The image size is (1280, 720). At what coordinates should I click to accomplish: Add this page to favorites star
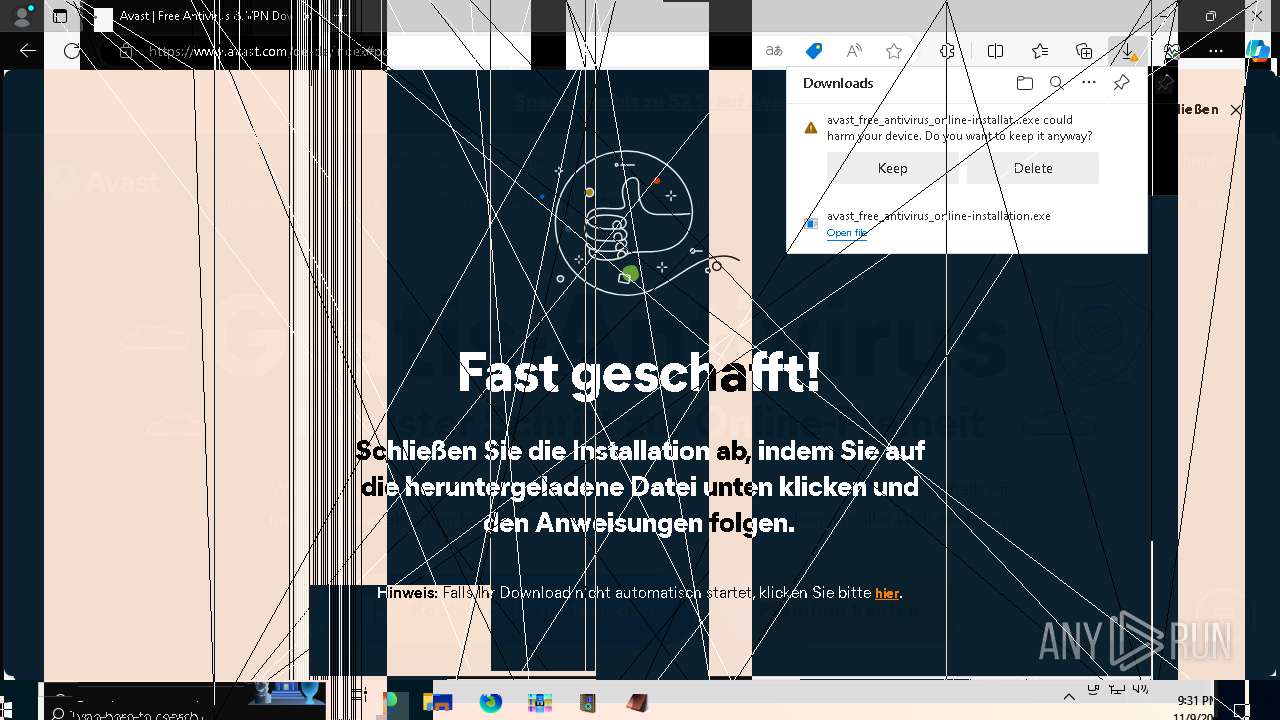click(x=894, y=51)
